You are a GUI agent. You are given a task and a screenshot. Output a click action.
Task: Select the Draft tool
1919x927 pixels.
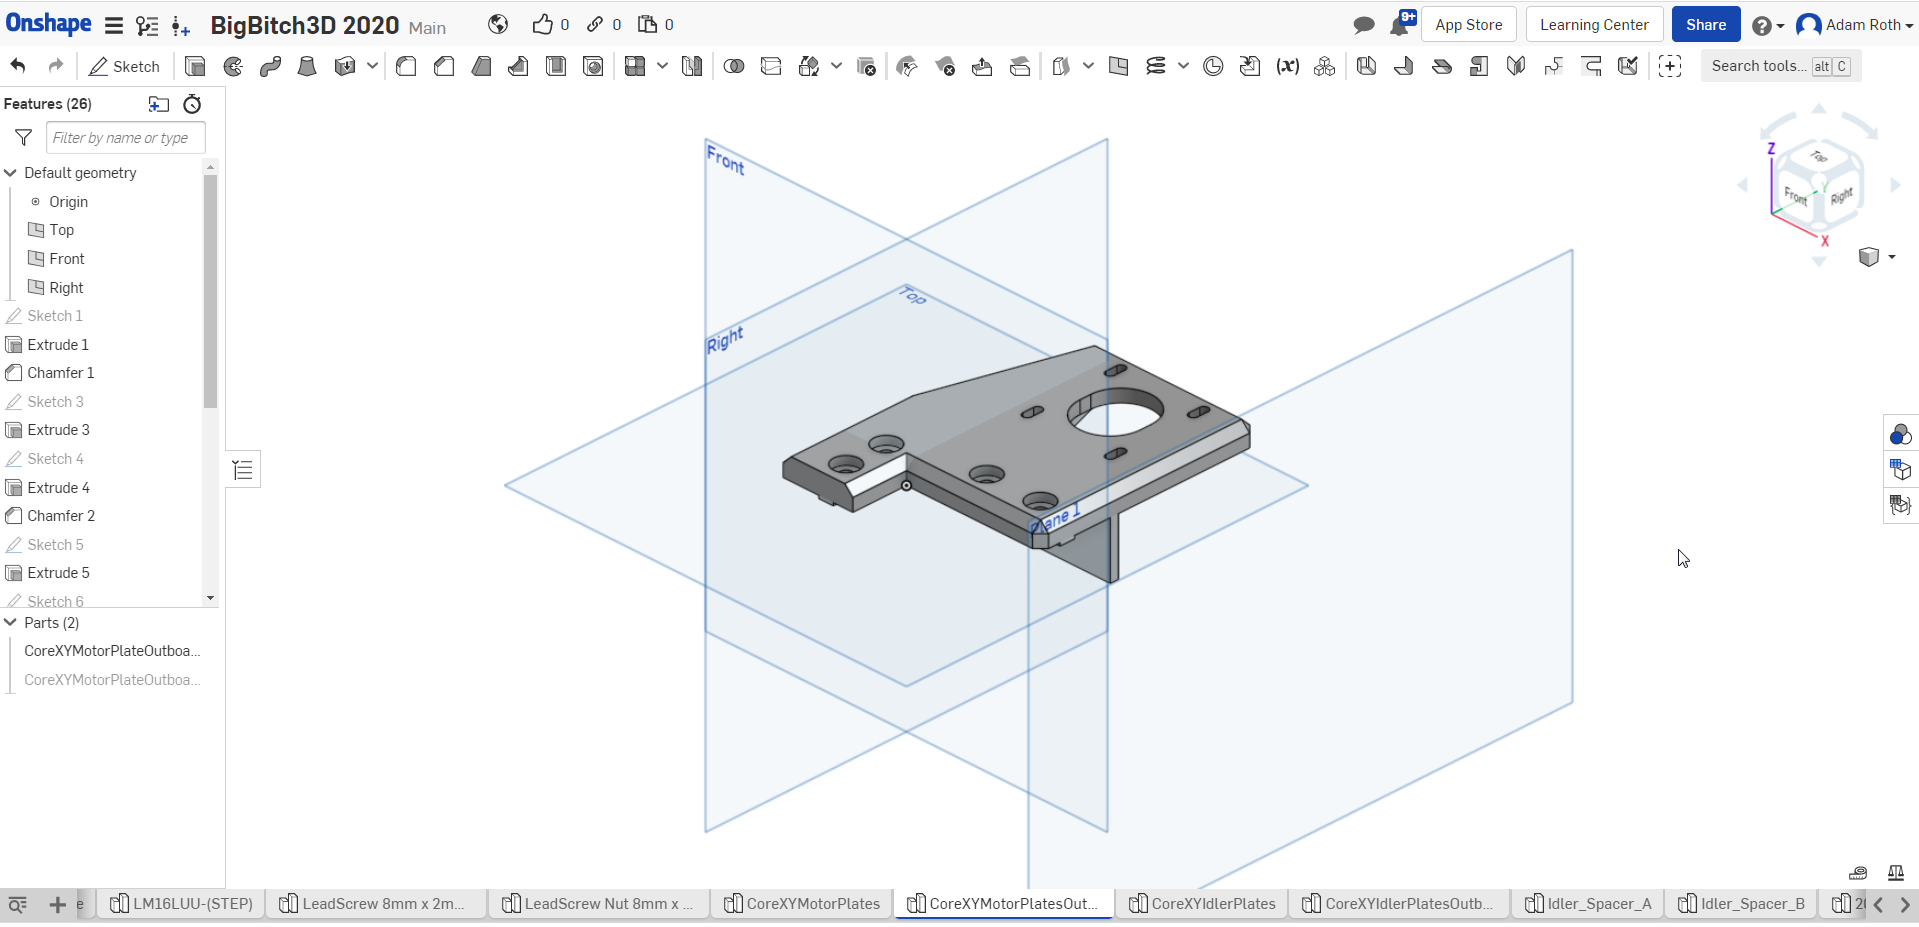point(481,66)
